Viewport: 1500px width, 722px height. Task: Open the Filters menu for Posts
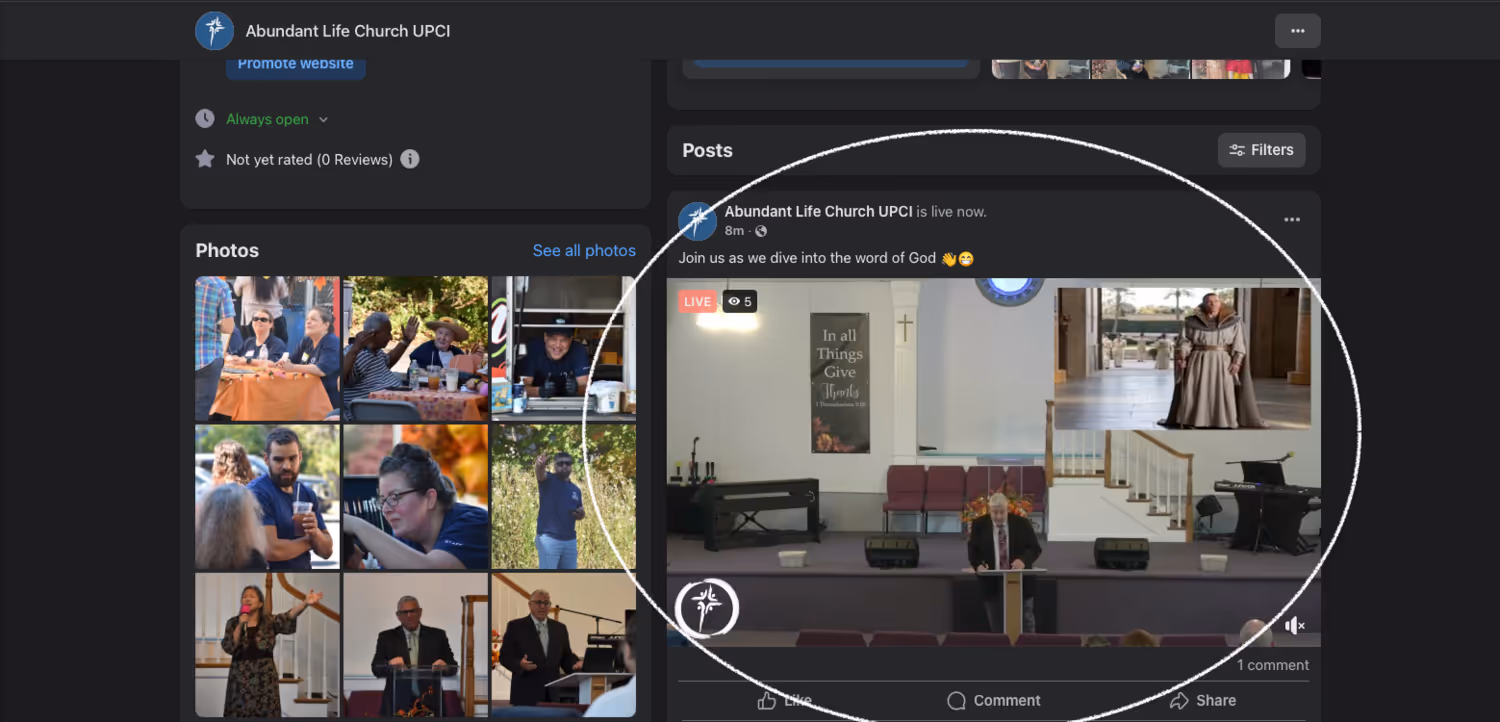[1261, 149]
